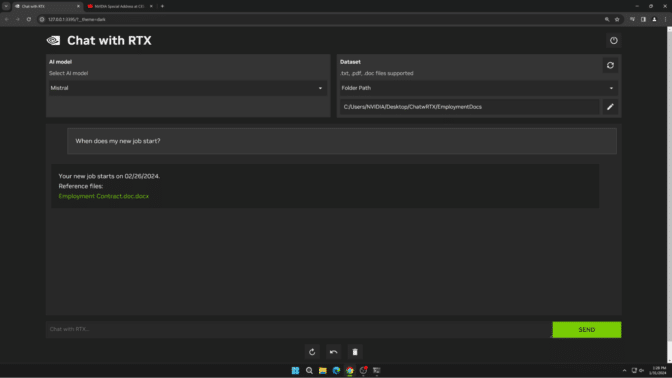
Task: Open Chrome from the taskbar
Action: coord(350,370)
